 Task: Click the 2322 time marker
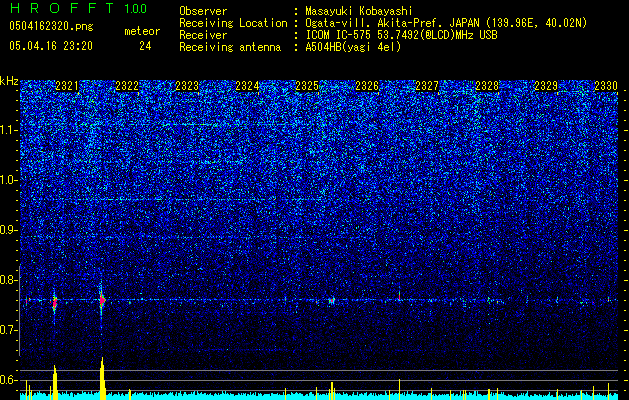click(127, 86)
